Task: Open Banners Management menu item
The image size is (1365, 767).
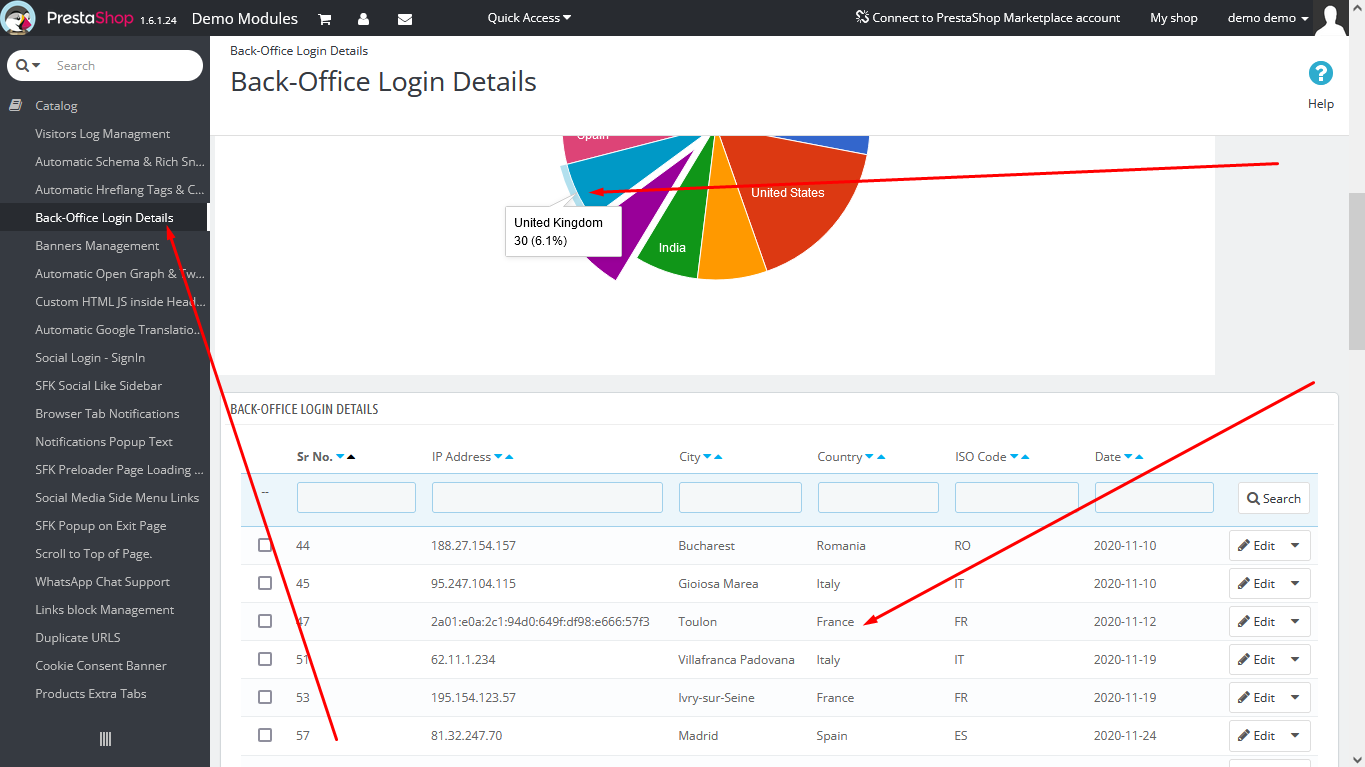Action: pyautogui.click(x=97, y=246)
